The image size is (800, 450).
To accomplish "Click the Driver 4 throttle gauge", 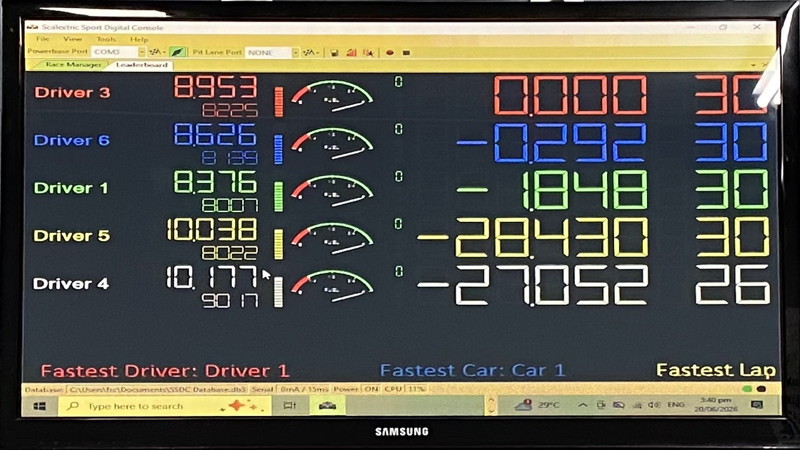I will click(x=332, y=286).
